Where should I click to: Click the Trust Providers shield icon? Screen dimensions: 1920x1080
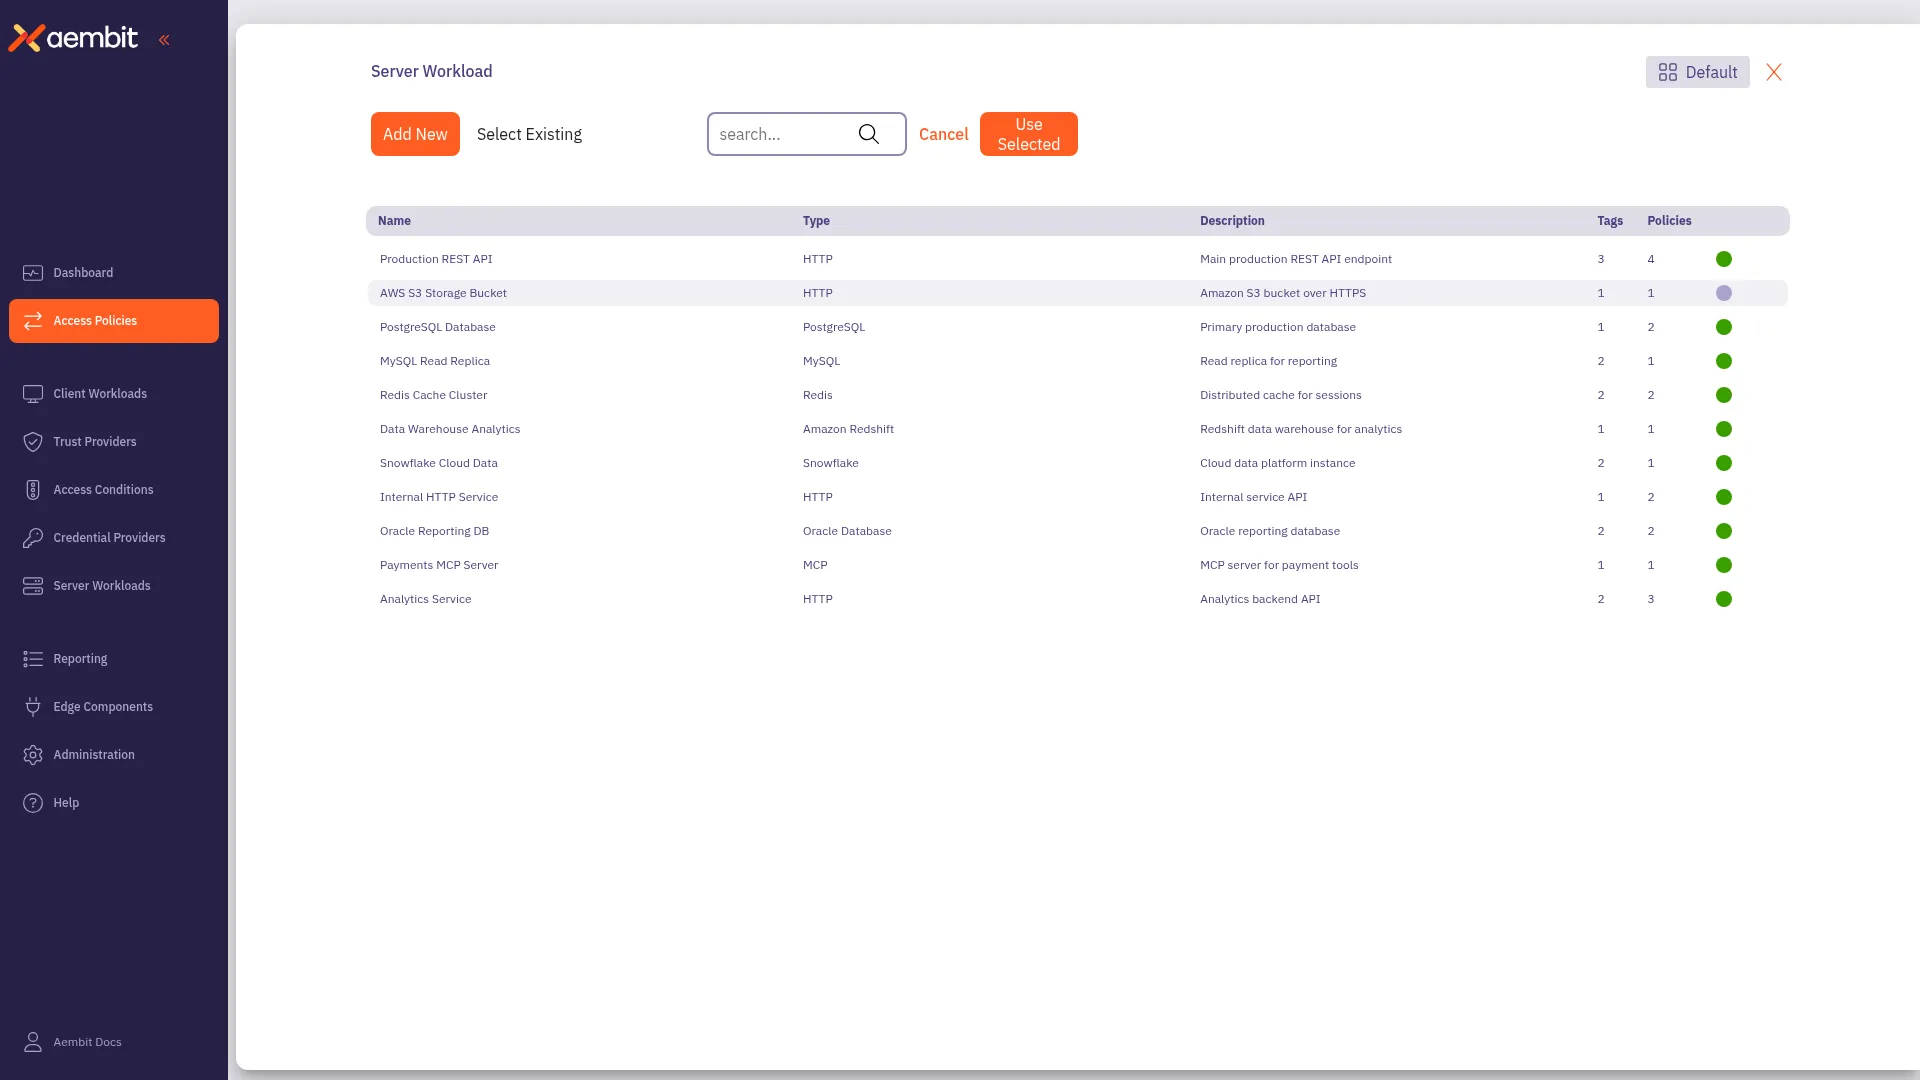(x=33, y=442)
